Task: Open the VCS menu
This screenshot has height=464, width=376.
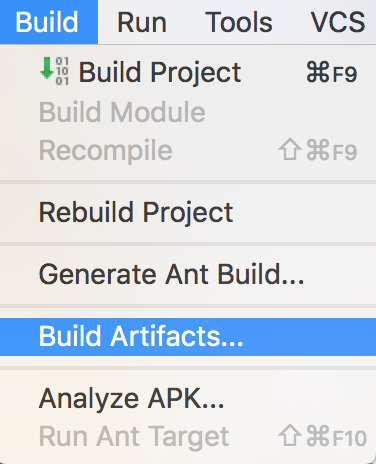Action: pos(338,22)
